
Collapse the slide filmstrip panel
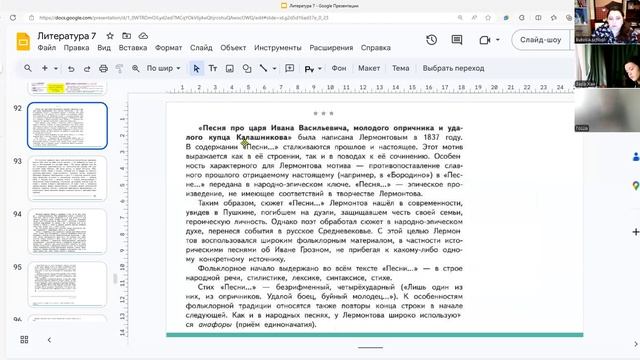tap(49, 340)
